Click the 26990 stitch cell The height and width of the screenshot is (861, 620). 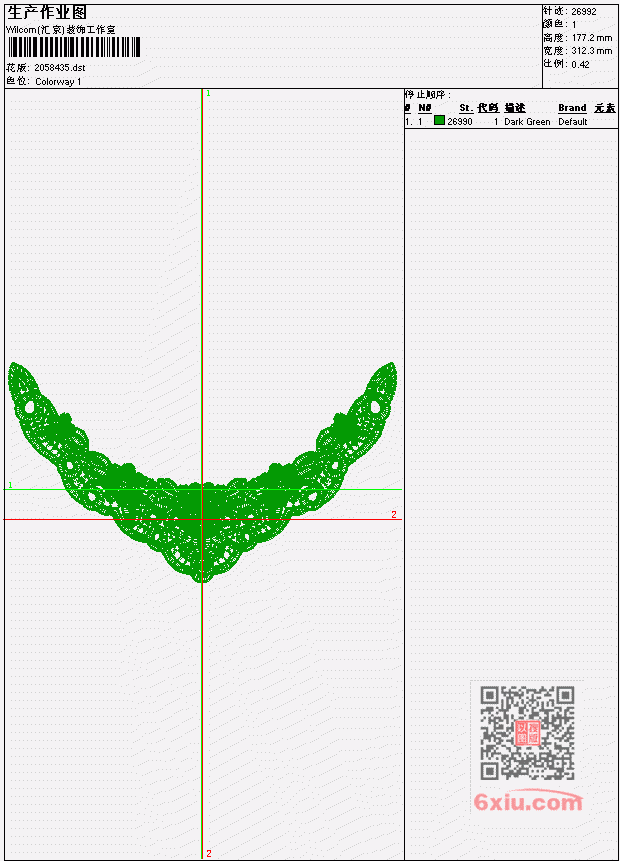pyautogui.click(x=460, y=121)
